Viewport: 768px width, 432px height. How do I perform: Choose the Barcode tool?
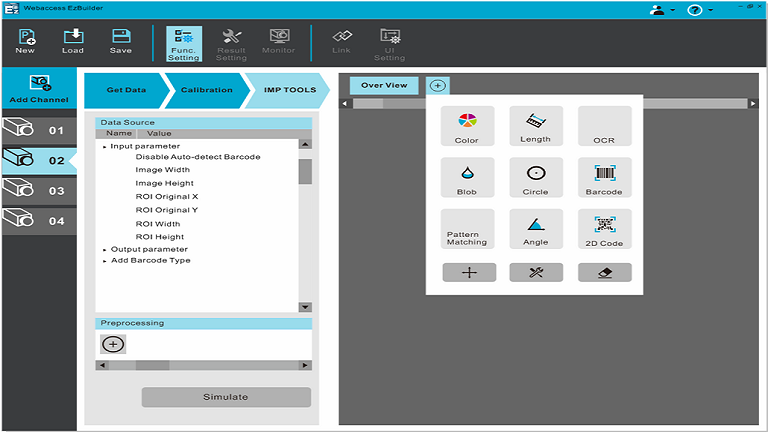click(x=604, y=178)
